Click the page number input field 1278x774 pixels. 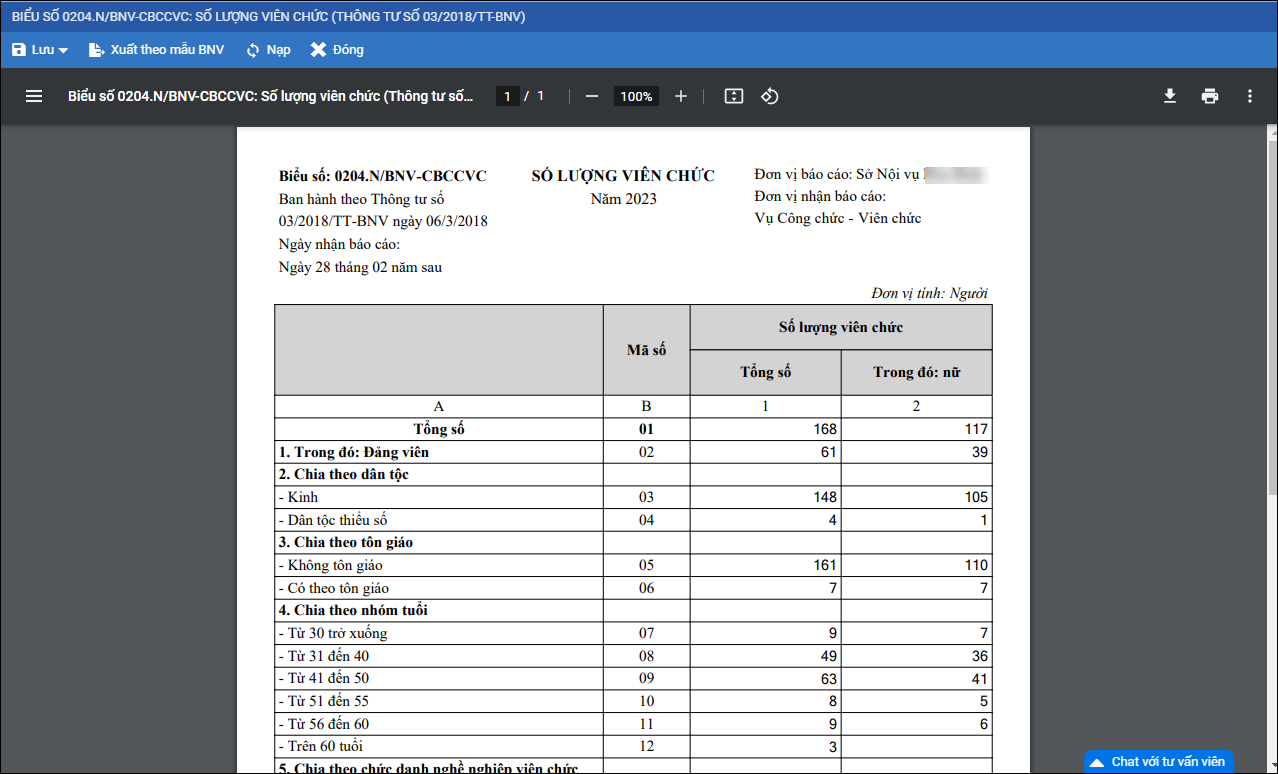(508, 96)
